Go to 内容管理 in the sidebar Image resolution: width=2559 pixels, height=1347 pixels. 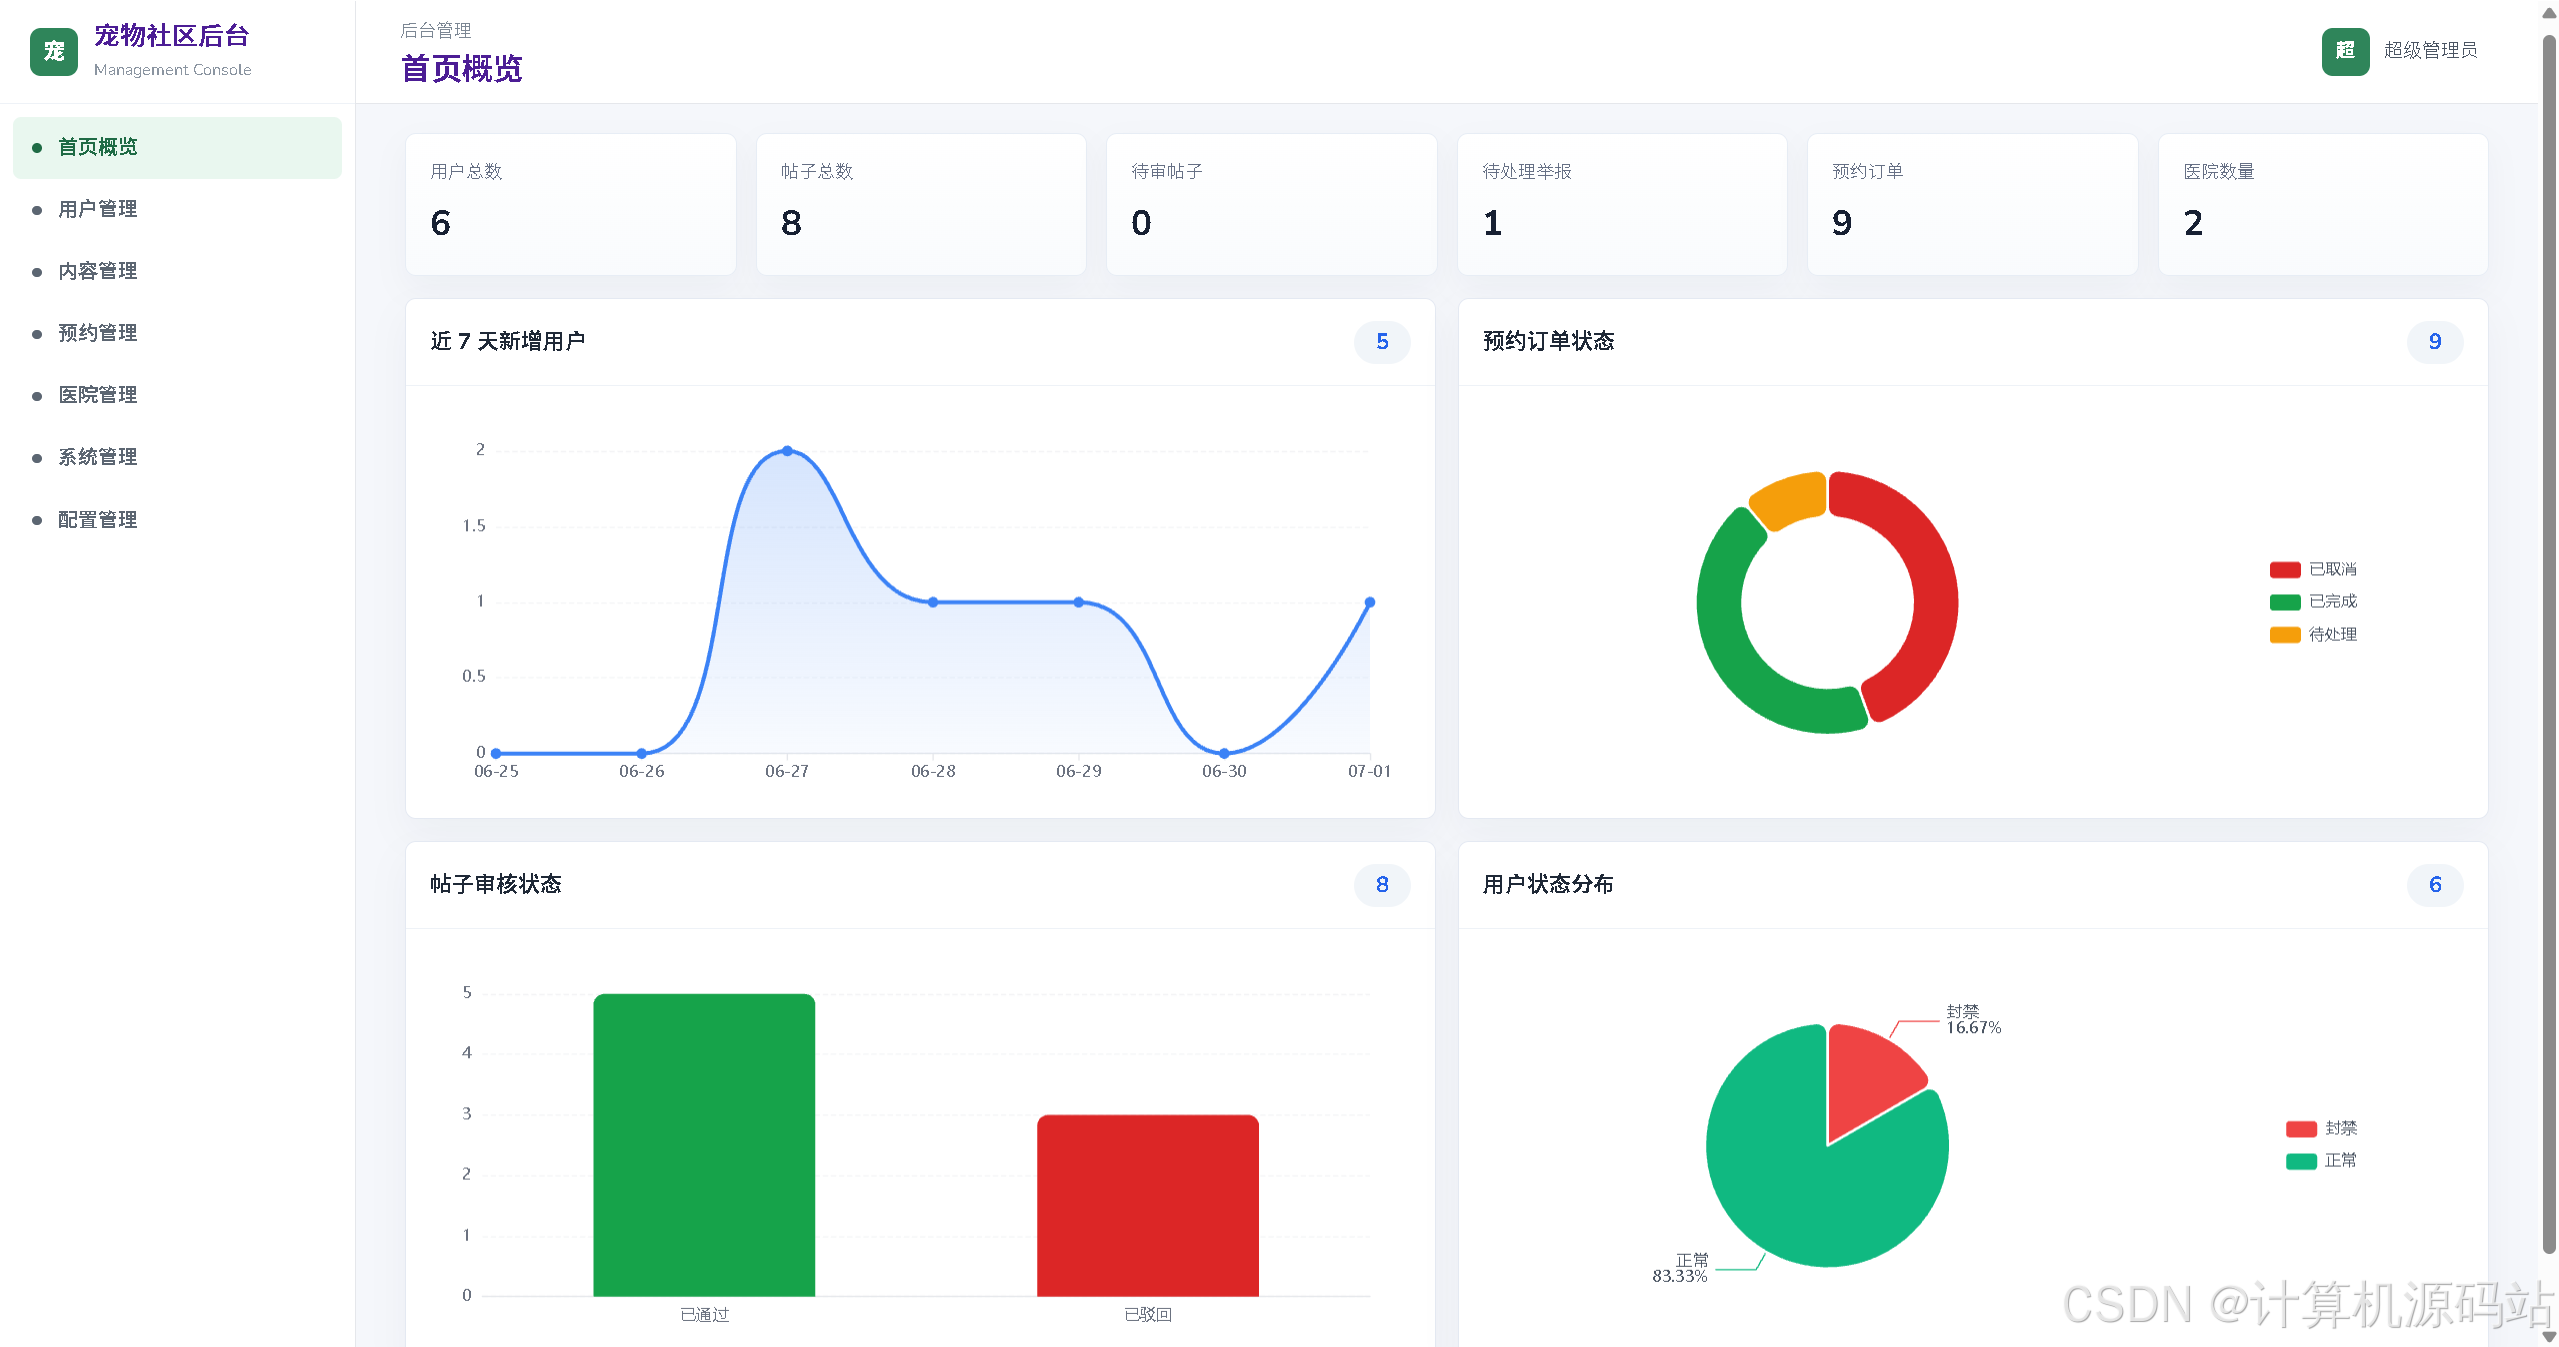point(177,271)
